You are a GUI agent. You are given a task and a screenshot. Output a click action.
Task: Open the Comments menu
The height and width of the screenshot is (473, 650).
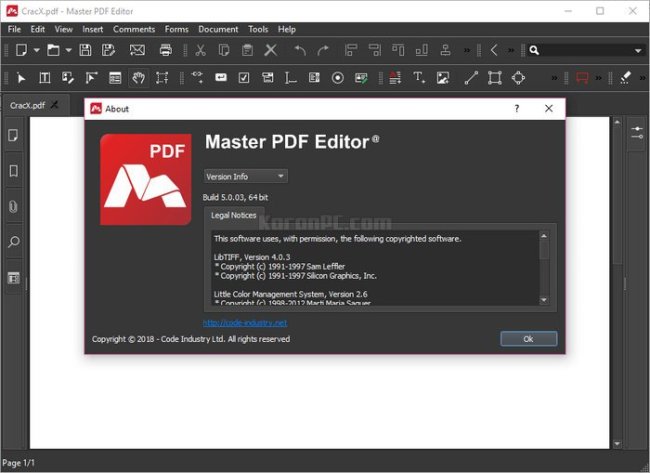point(134,29)
